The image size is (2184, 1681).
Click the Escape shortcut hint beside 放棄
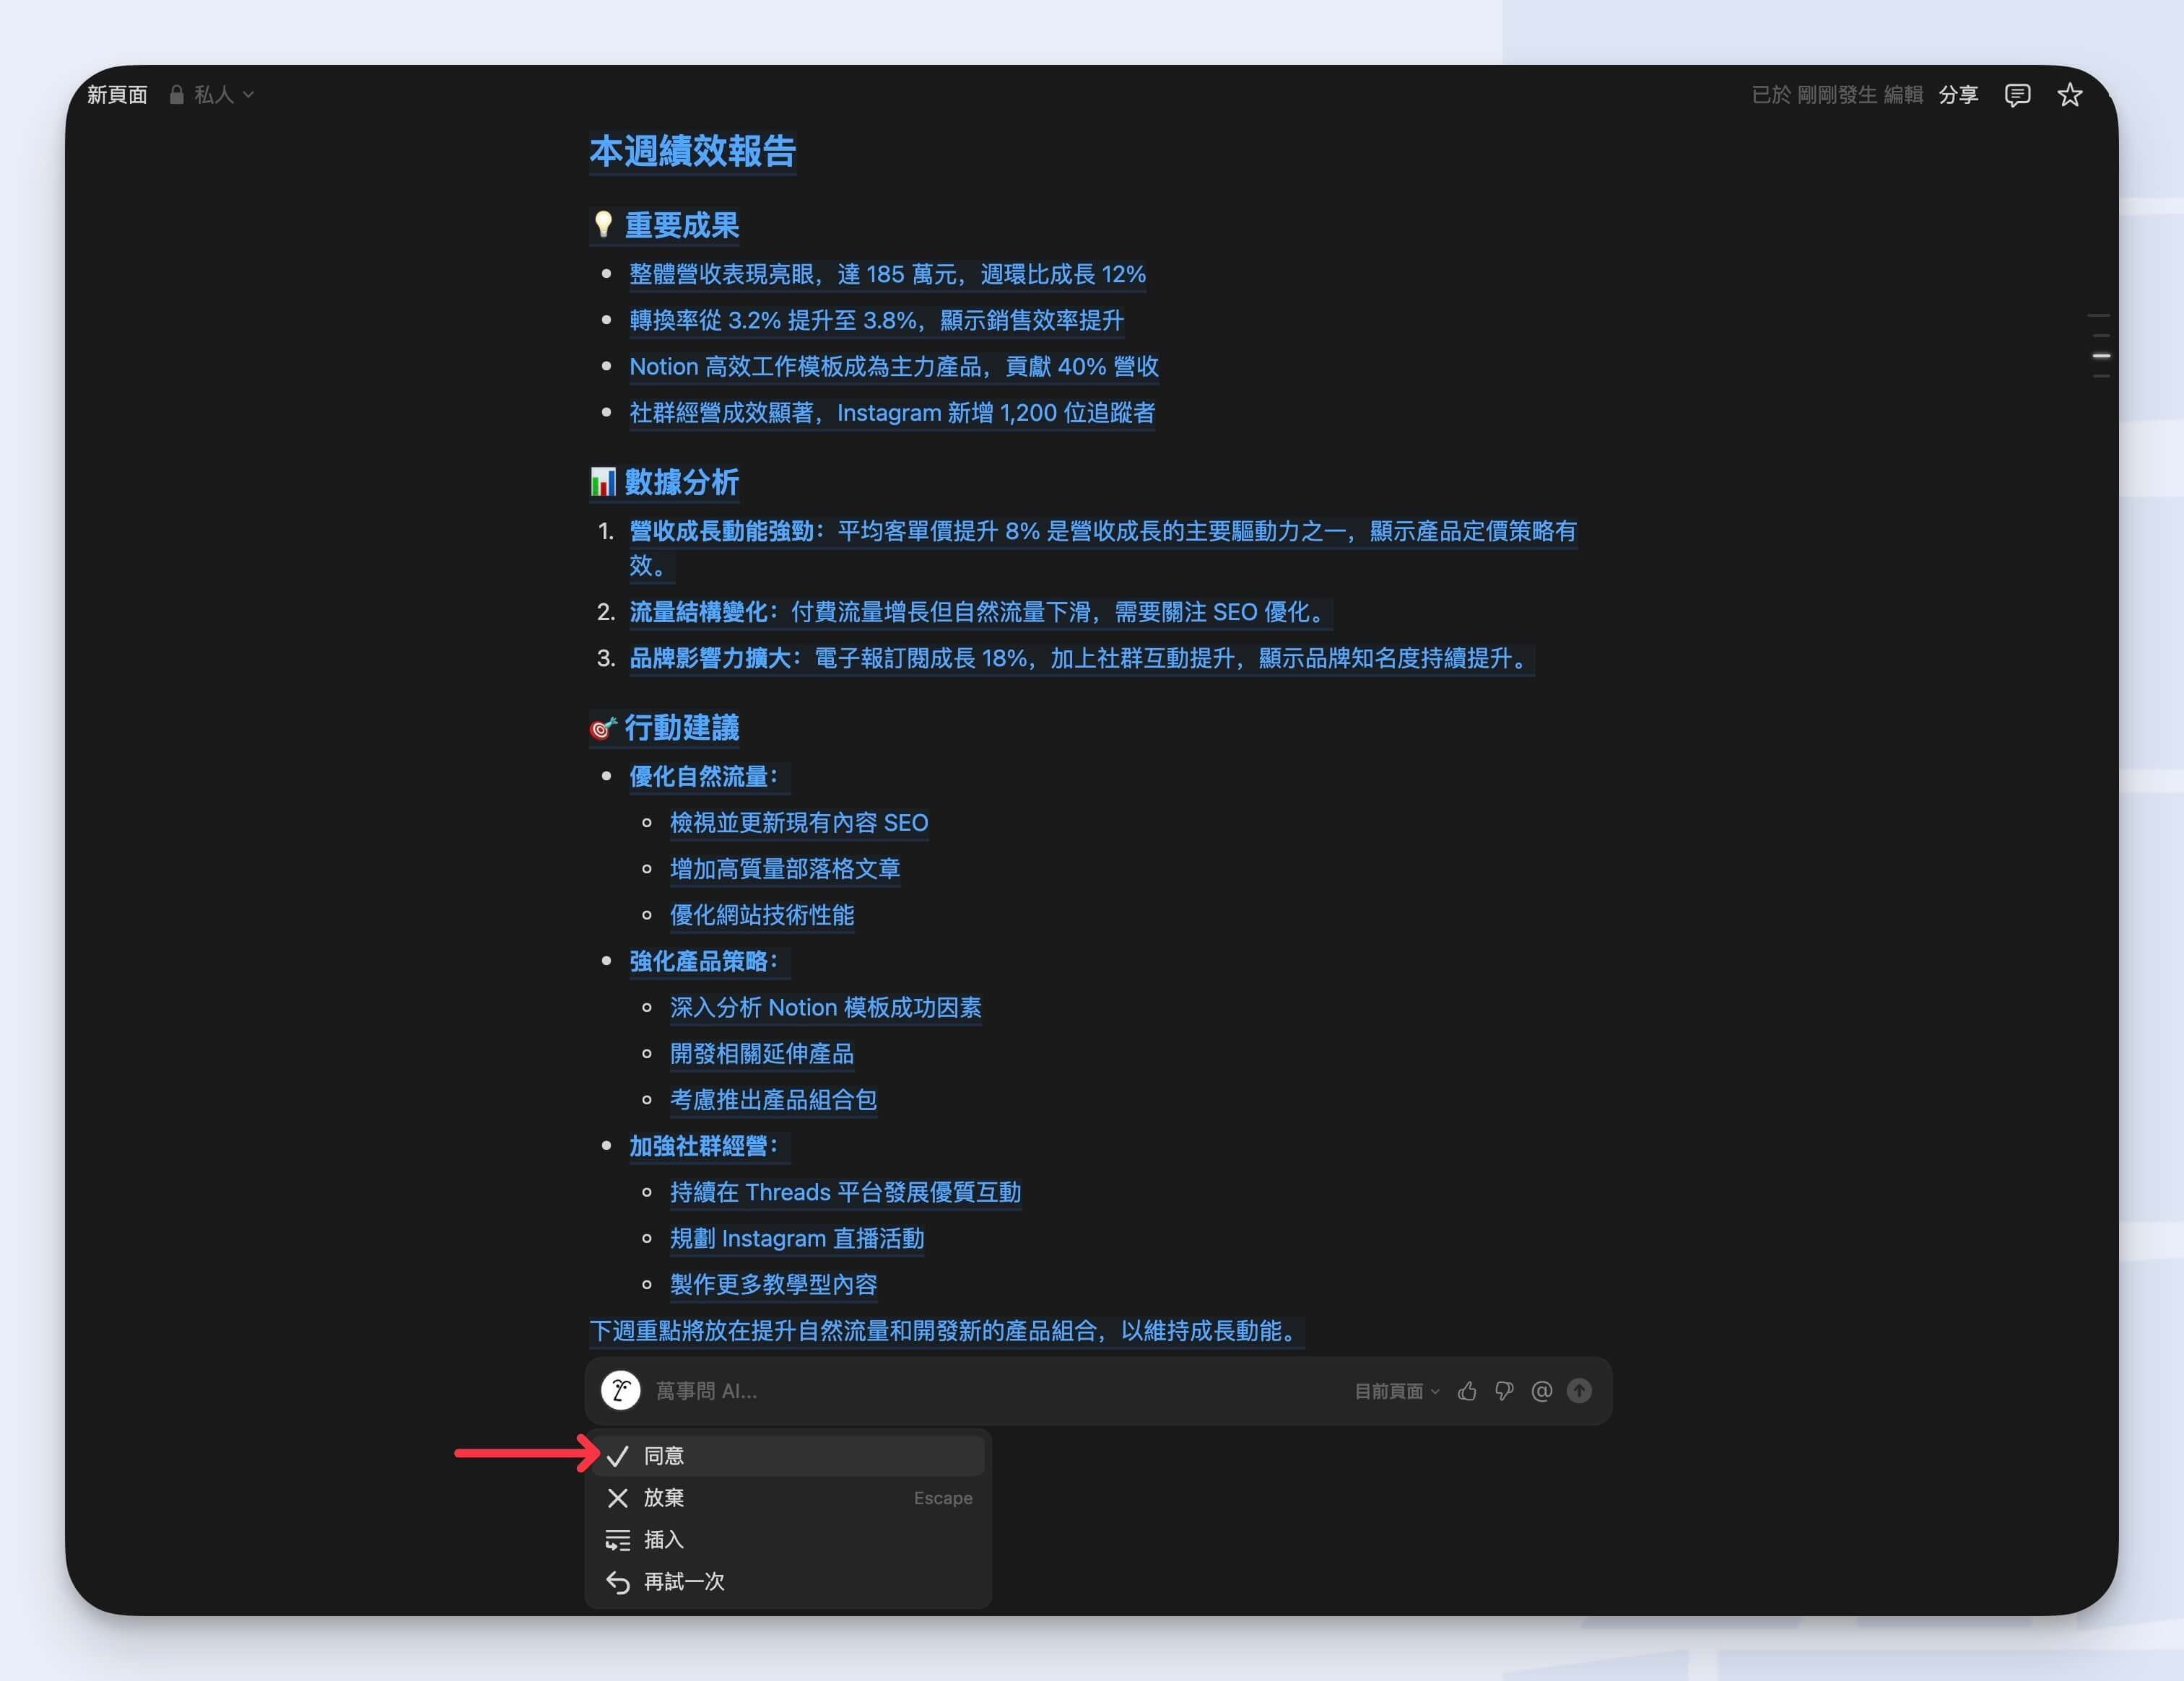point(942,1498)
